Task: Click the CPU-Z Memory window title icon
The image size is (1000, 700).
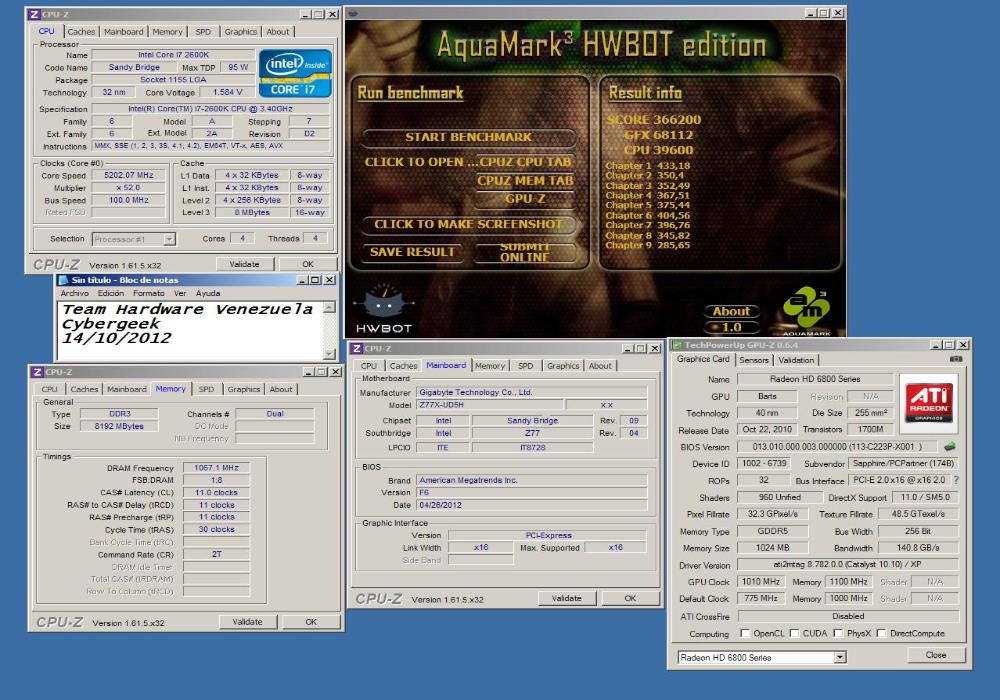Action: 38,372
